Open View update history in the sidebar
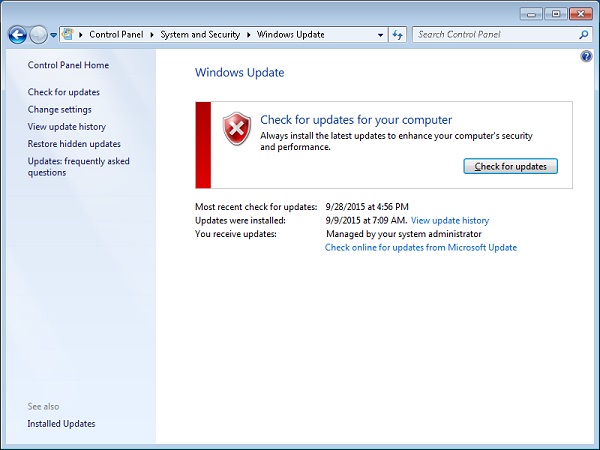Viewport: 600px width, 450px height. (x=67, y=127)
